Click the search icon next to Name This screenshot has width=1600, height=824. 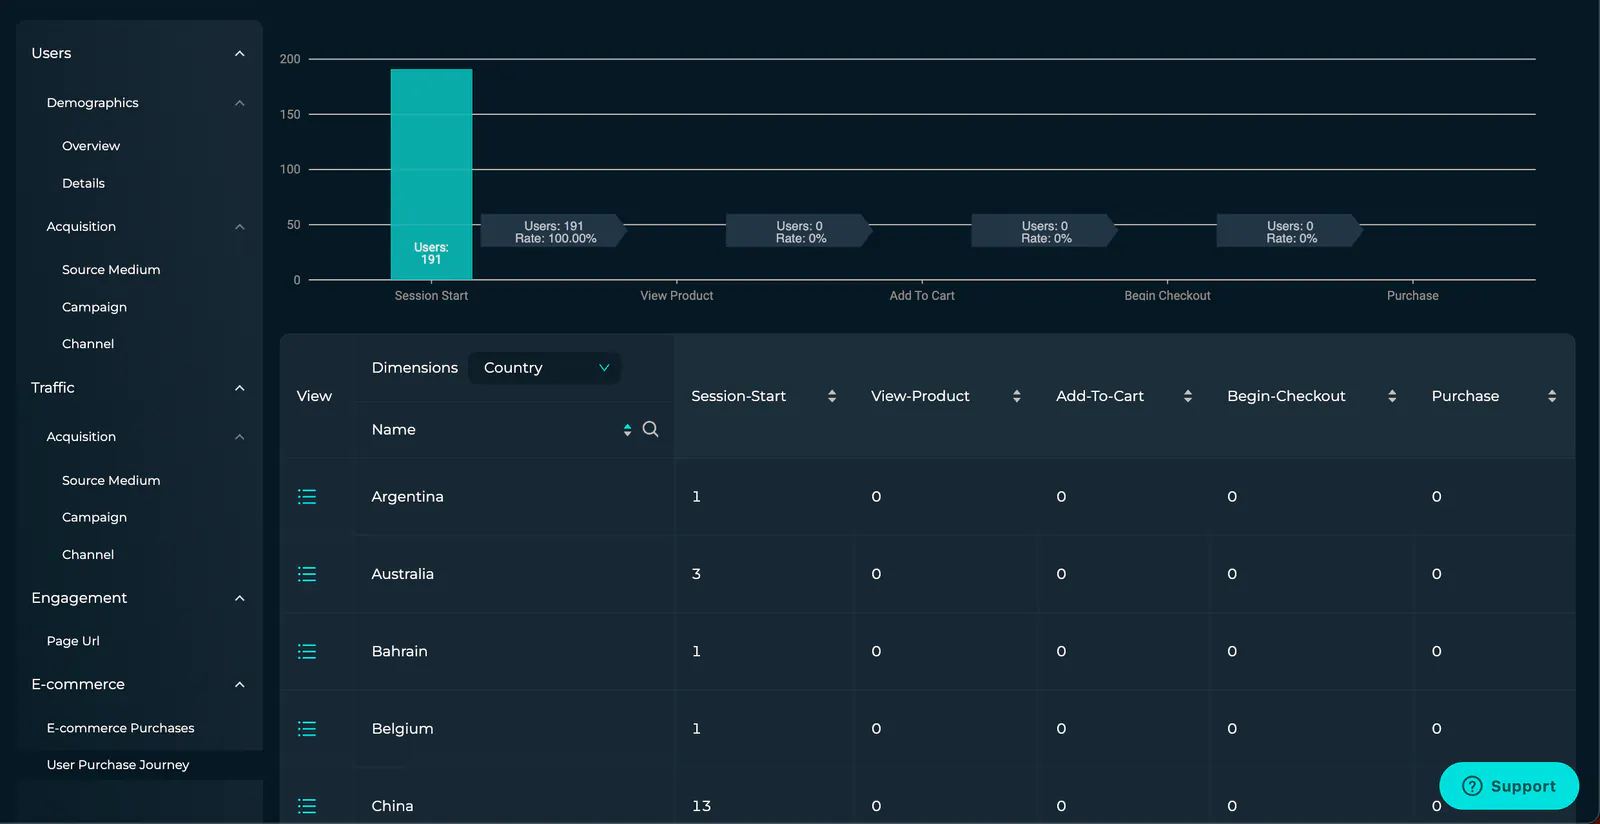(x=650, y=429)
